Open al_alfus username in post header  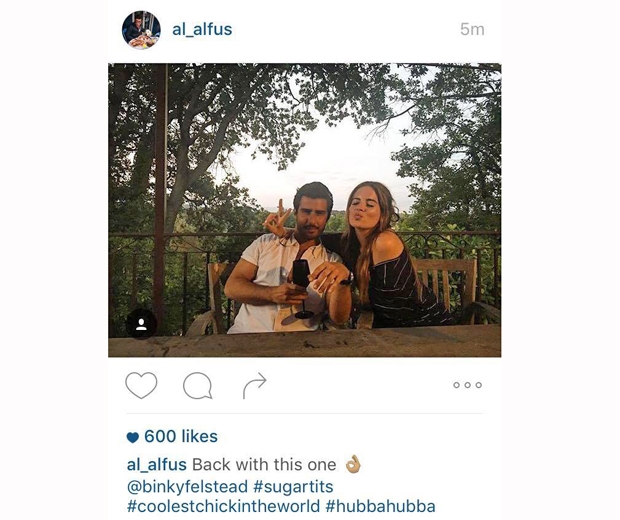pyautogui.click(x=202, y=30)
